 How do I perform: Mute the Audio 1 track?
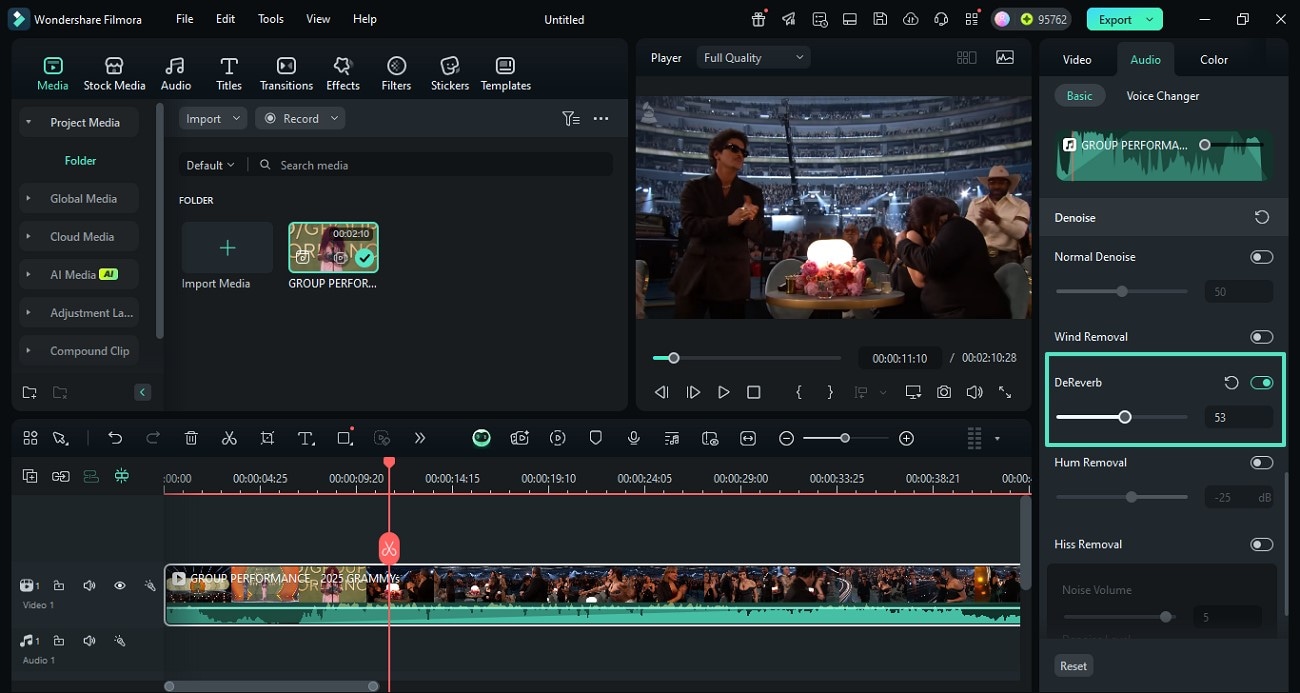(x=89, y=640)
